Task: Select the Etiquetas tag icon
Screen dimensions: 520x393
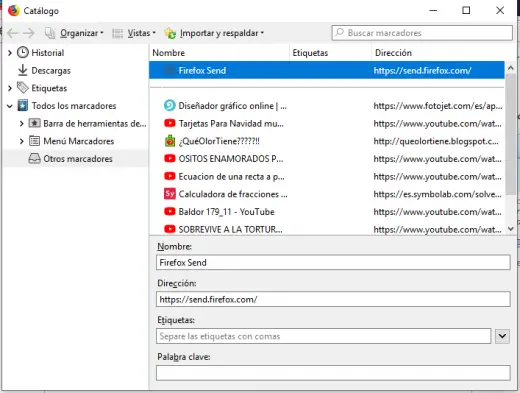Action: pos(23,88)
